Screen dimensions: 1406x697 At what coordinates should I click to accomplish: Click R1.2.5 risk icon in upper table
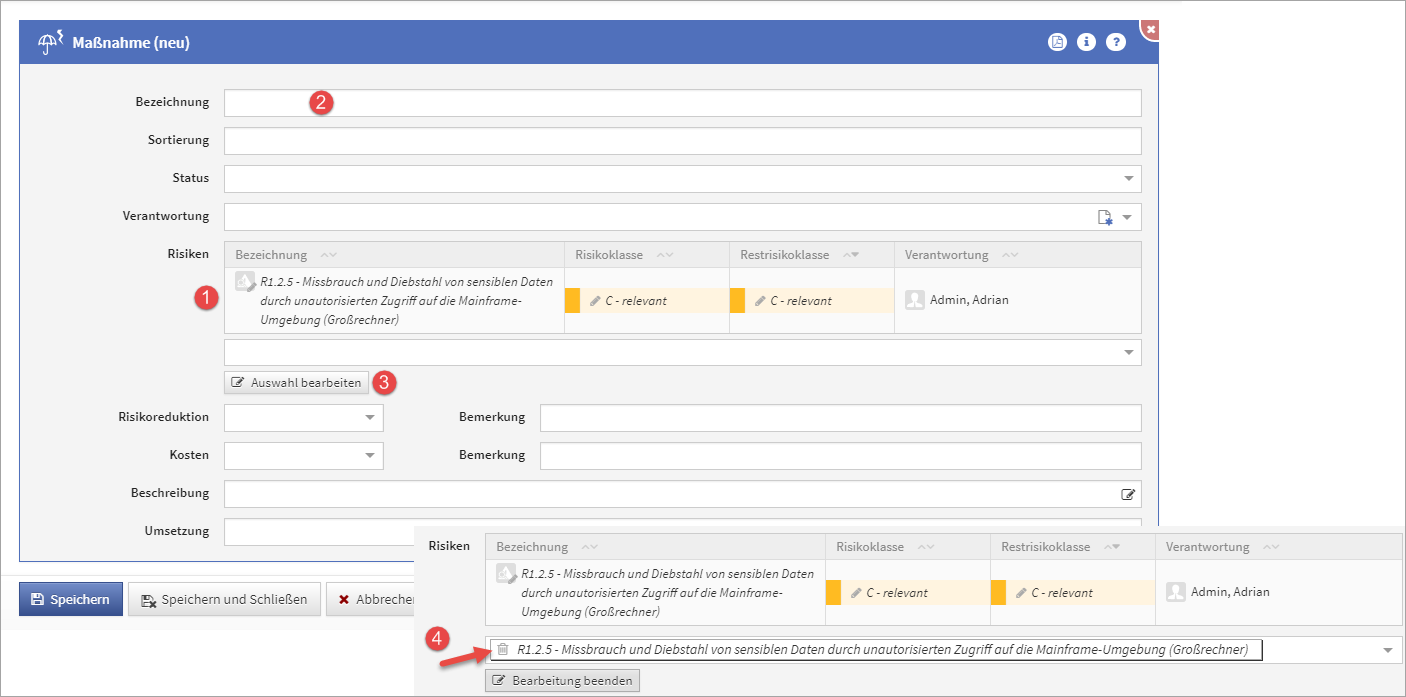245,282
